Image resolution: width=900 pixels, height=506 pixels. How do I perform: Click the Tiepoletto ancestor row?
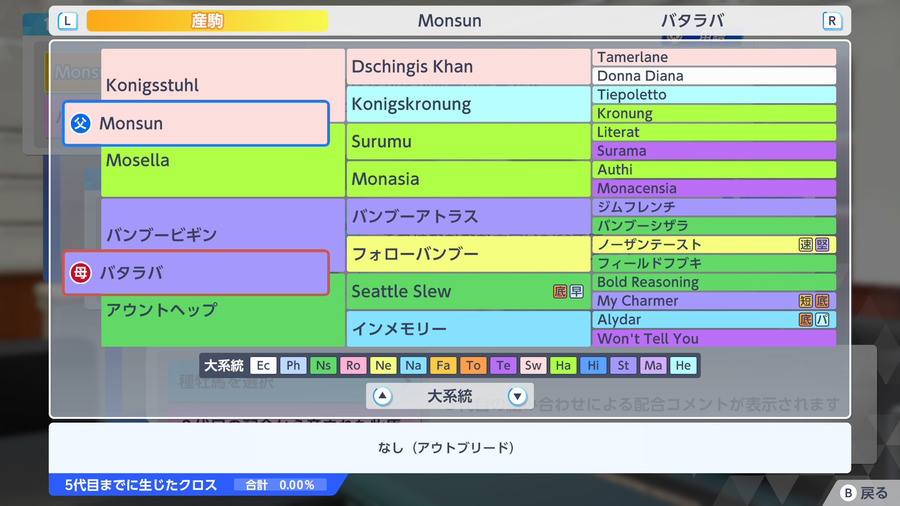click(x=714, y=95)
